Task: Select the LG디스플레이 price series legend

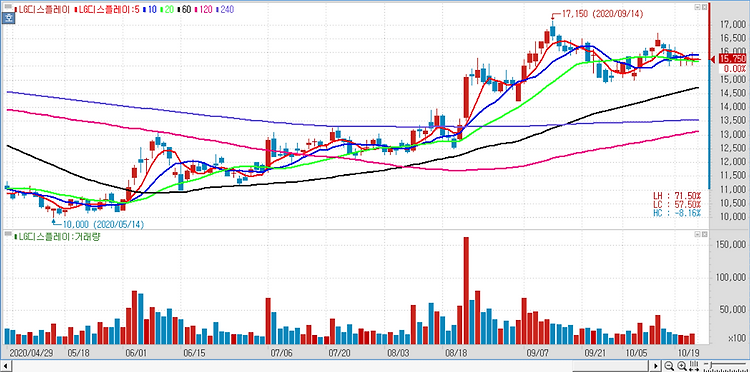Action: pyautogui.click(x=43, y=9)
